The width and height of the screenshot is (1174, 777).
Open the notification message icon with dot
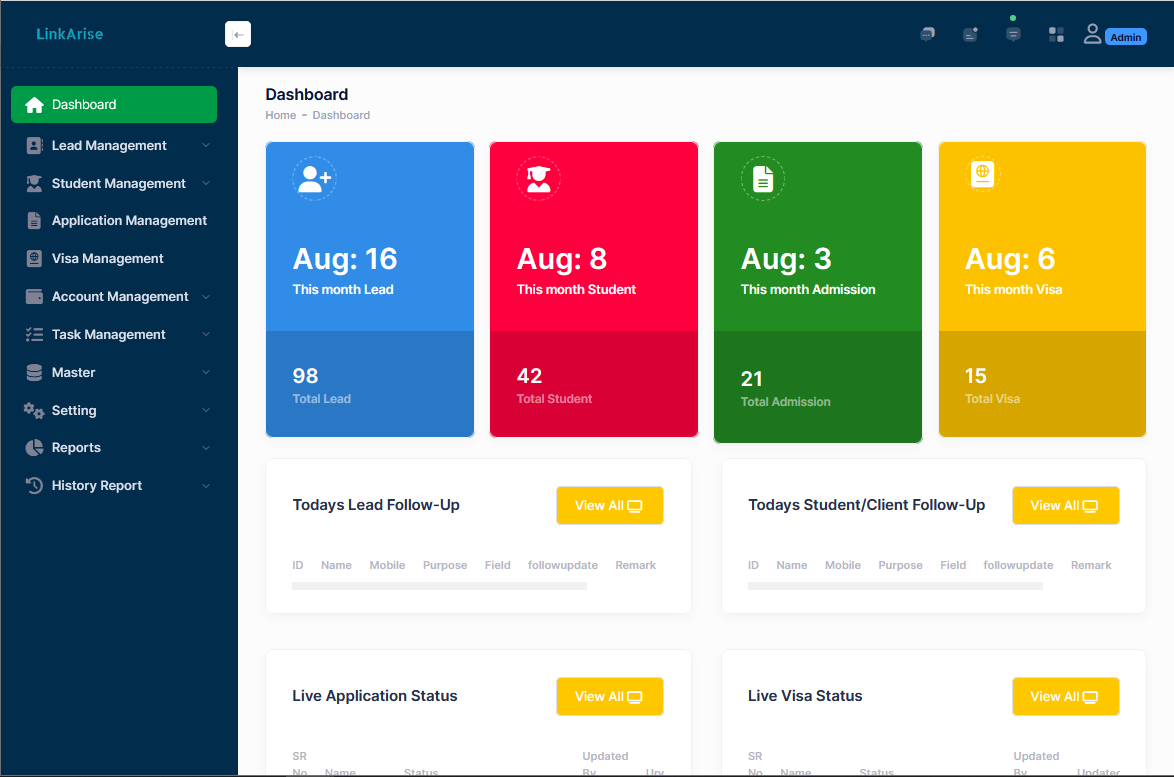[x=970, y=34]
